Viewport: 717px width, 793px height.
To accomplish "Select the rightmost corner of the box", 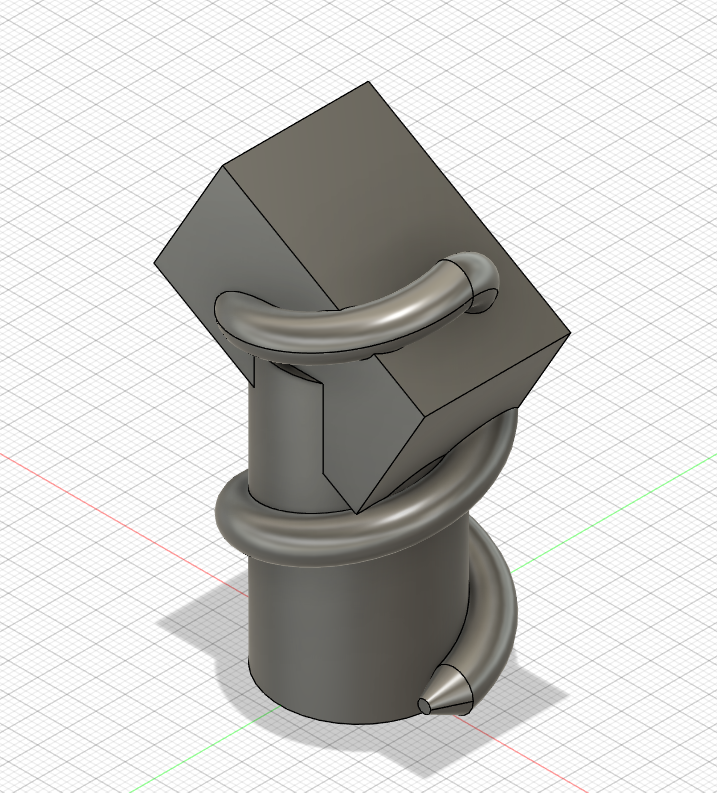I will pyautogui.click(x=569, y=334).
